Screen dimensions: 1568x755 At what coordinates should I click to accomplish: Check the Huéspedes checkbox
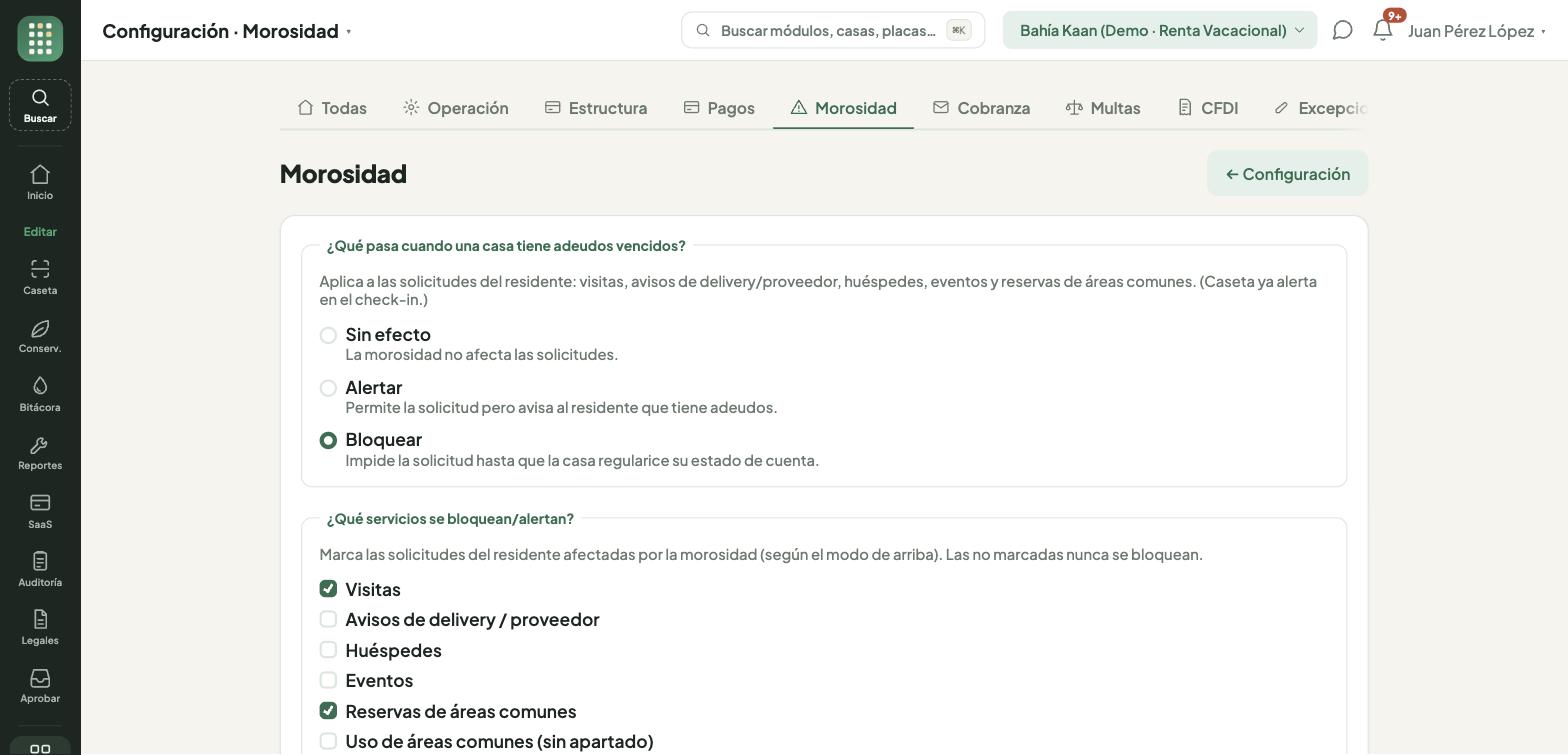click(x=328, y=650)
